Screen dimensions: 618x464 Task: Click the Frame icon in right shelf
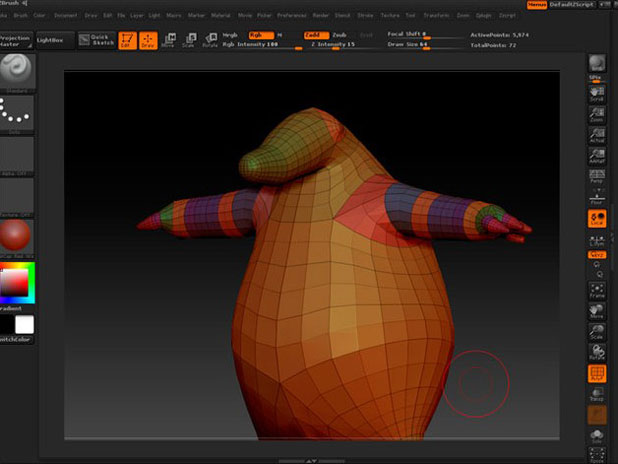[597, 289]
